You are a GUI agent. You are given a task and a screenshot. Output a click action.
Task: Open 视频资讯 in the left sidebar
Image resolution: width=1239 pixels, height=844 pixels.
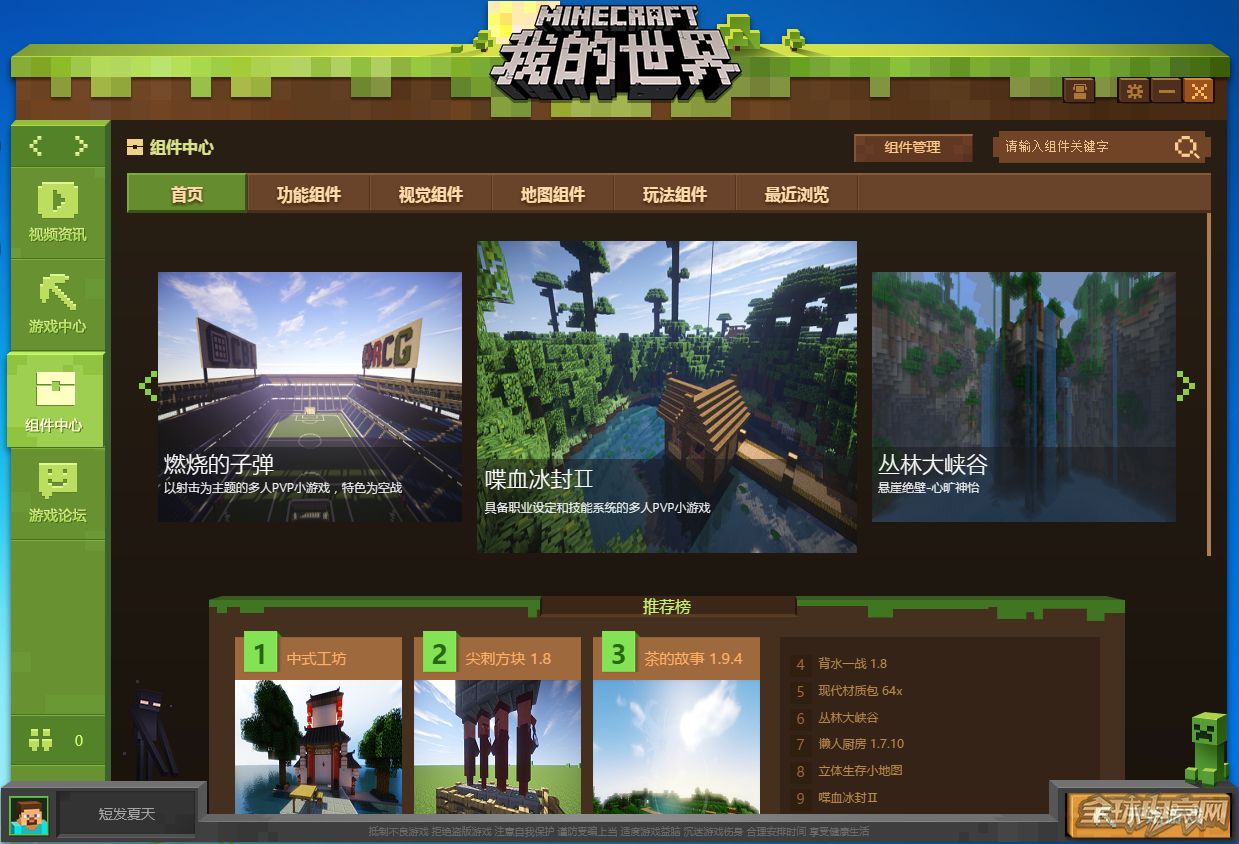tap(58, 213)
